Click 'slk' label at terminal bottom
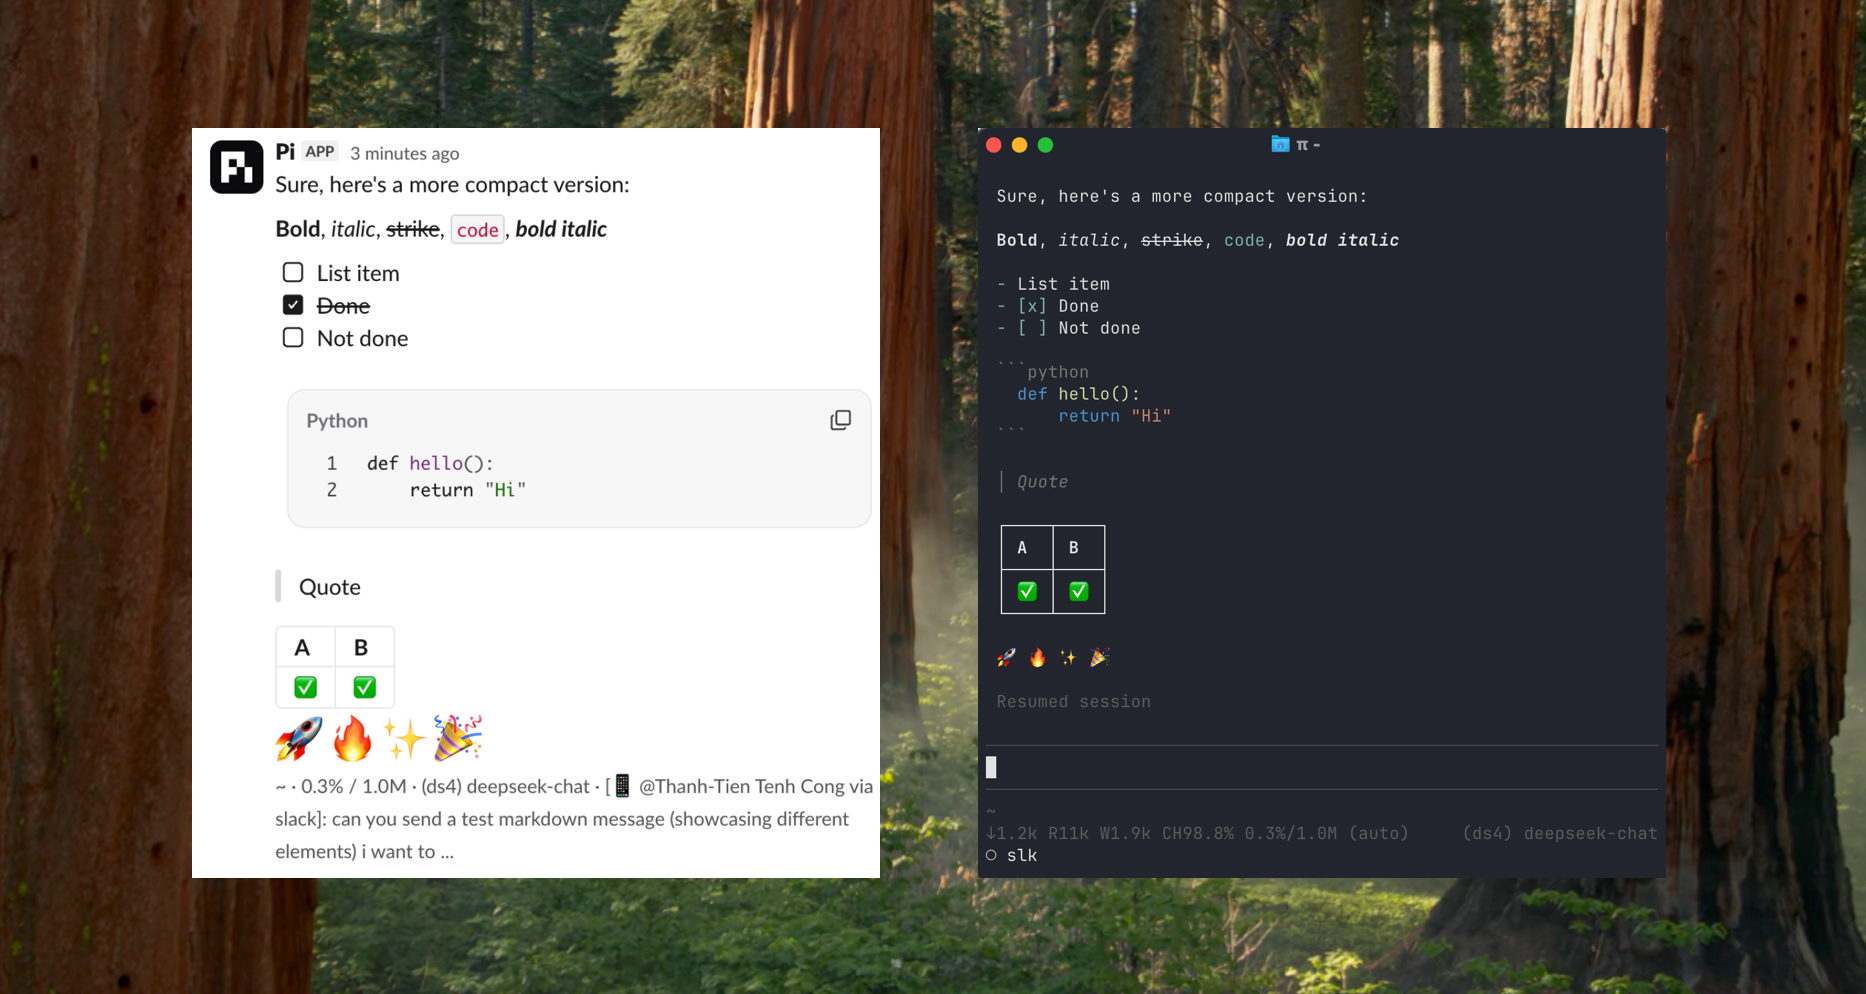Screen dimensions: 1866x994 [x=1022, y=855]
